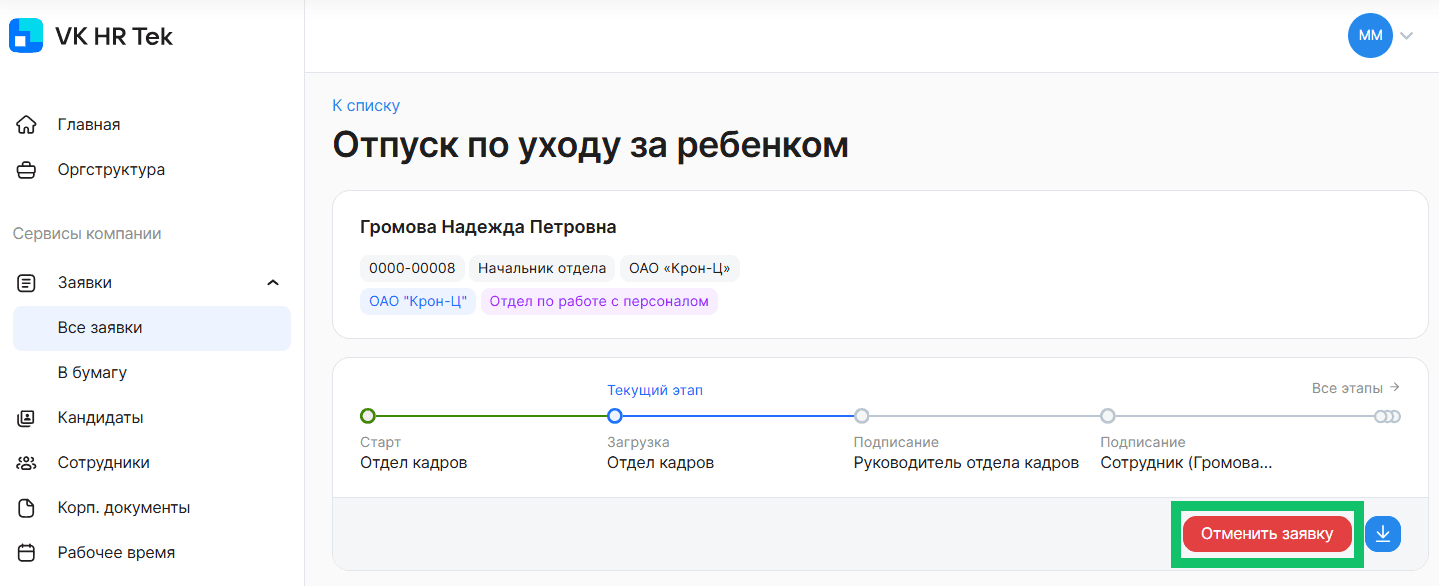Click the Корп. документы file icon

[x=27, y=508]
